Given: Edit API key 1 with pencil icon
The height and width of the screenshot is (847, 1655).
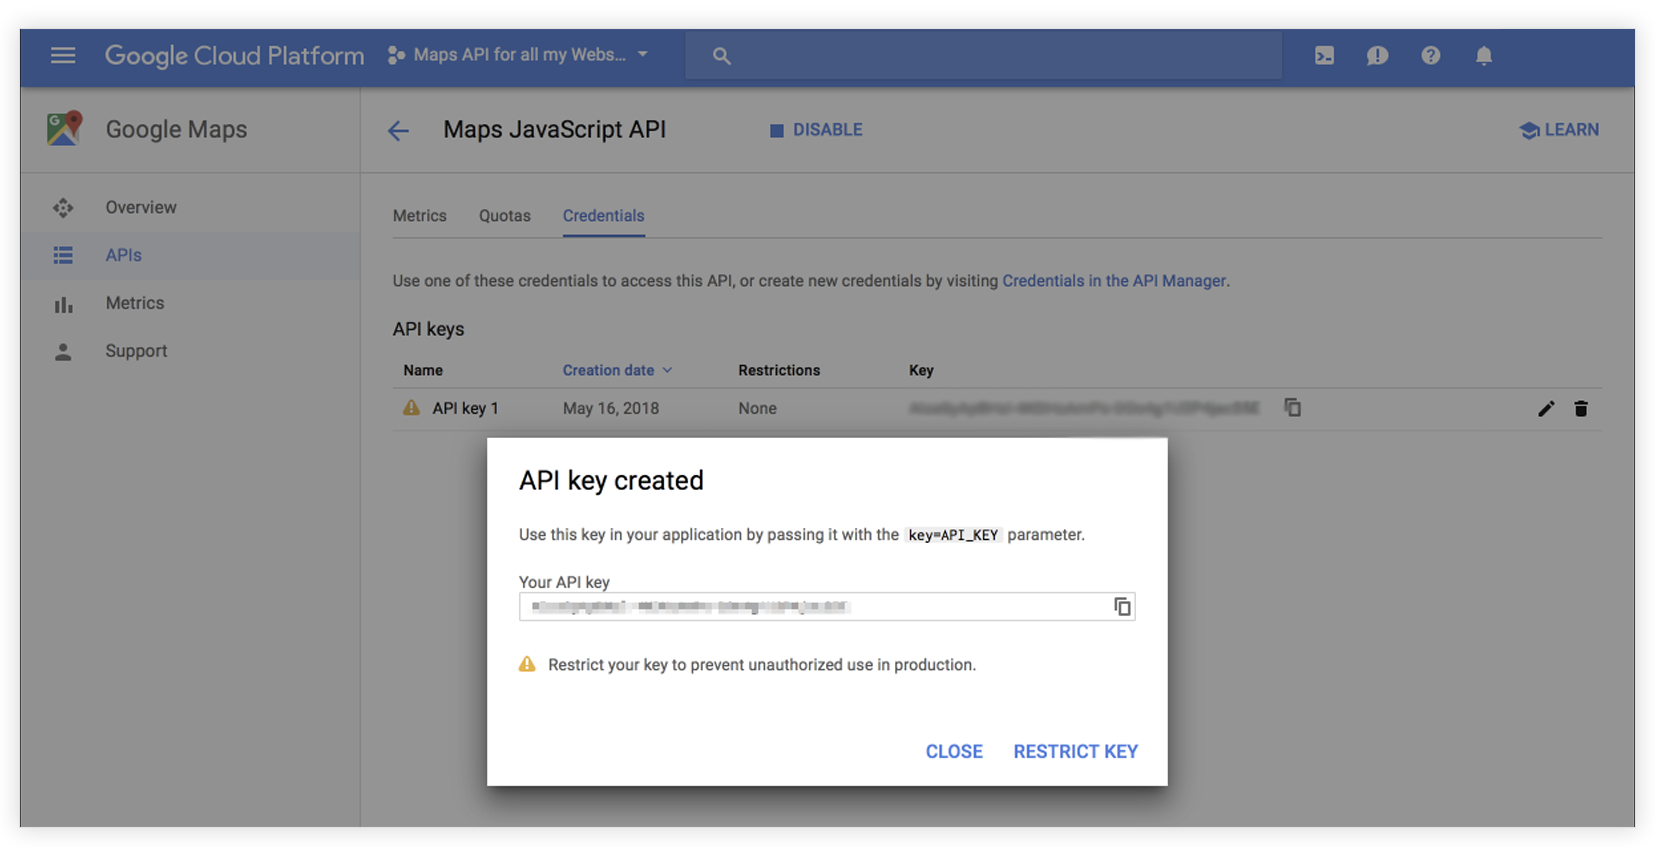Looking at the screenshot, I should (x=1546, y=408).
